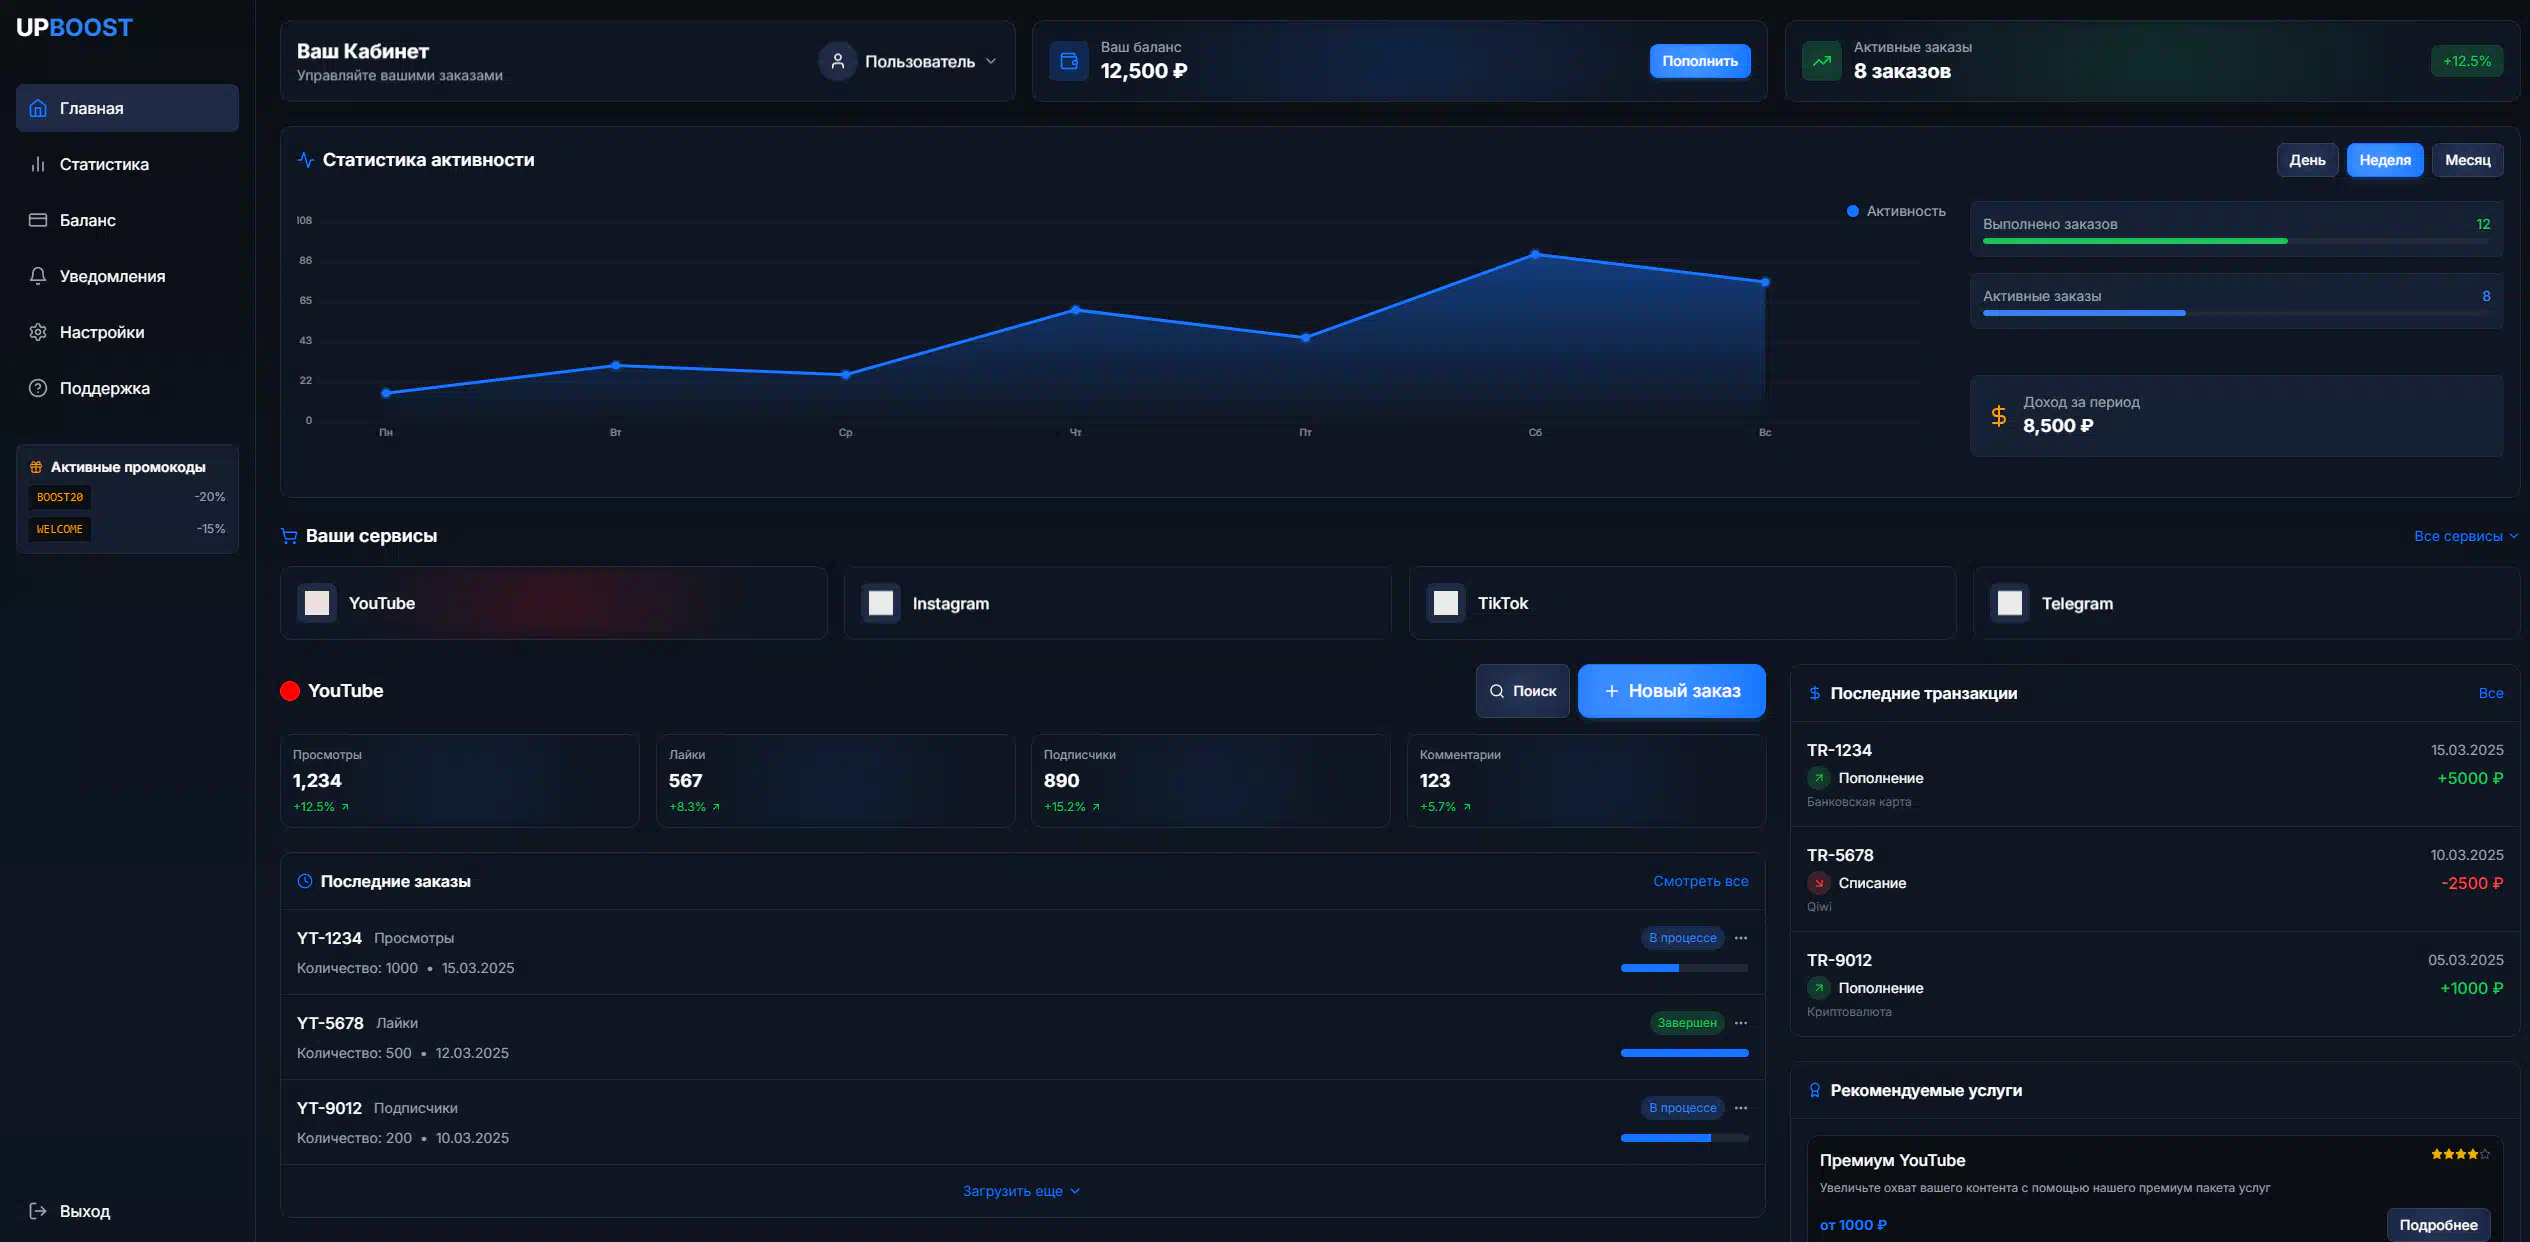Click the green trend icon in Active orders
Screen dimensions: 2530x1242
coord(1821,61)
